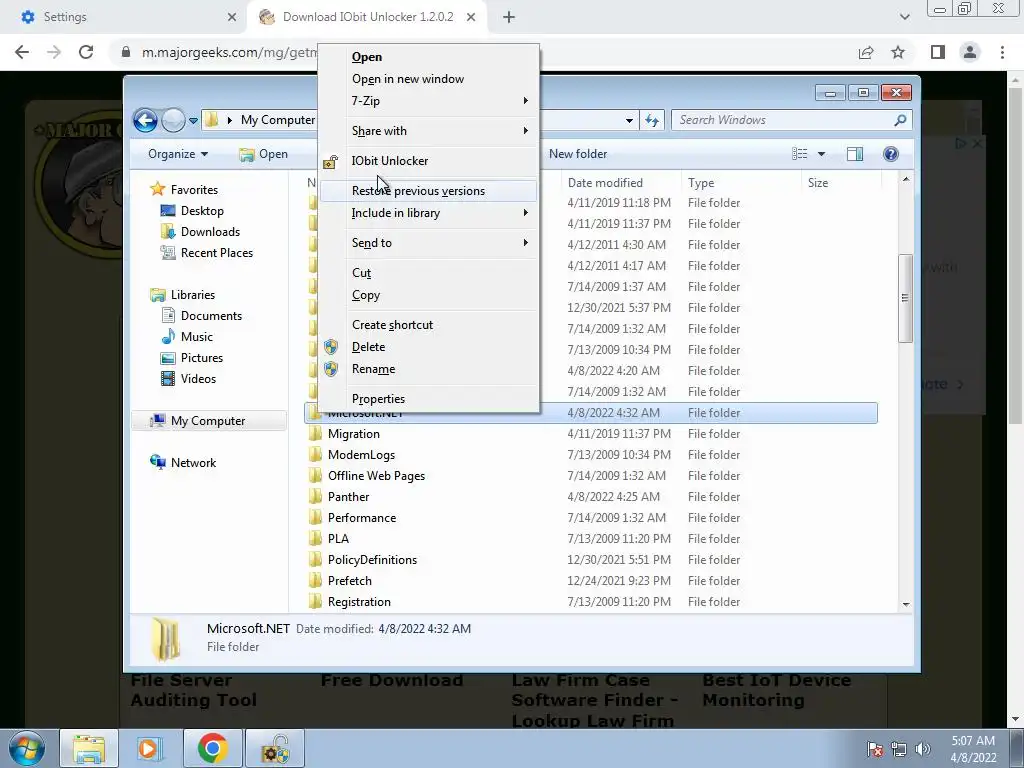Open a new Chrome tab

point(509,17)
